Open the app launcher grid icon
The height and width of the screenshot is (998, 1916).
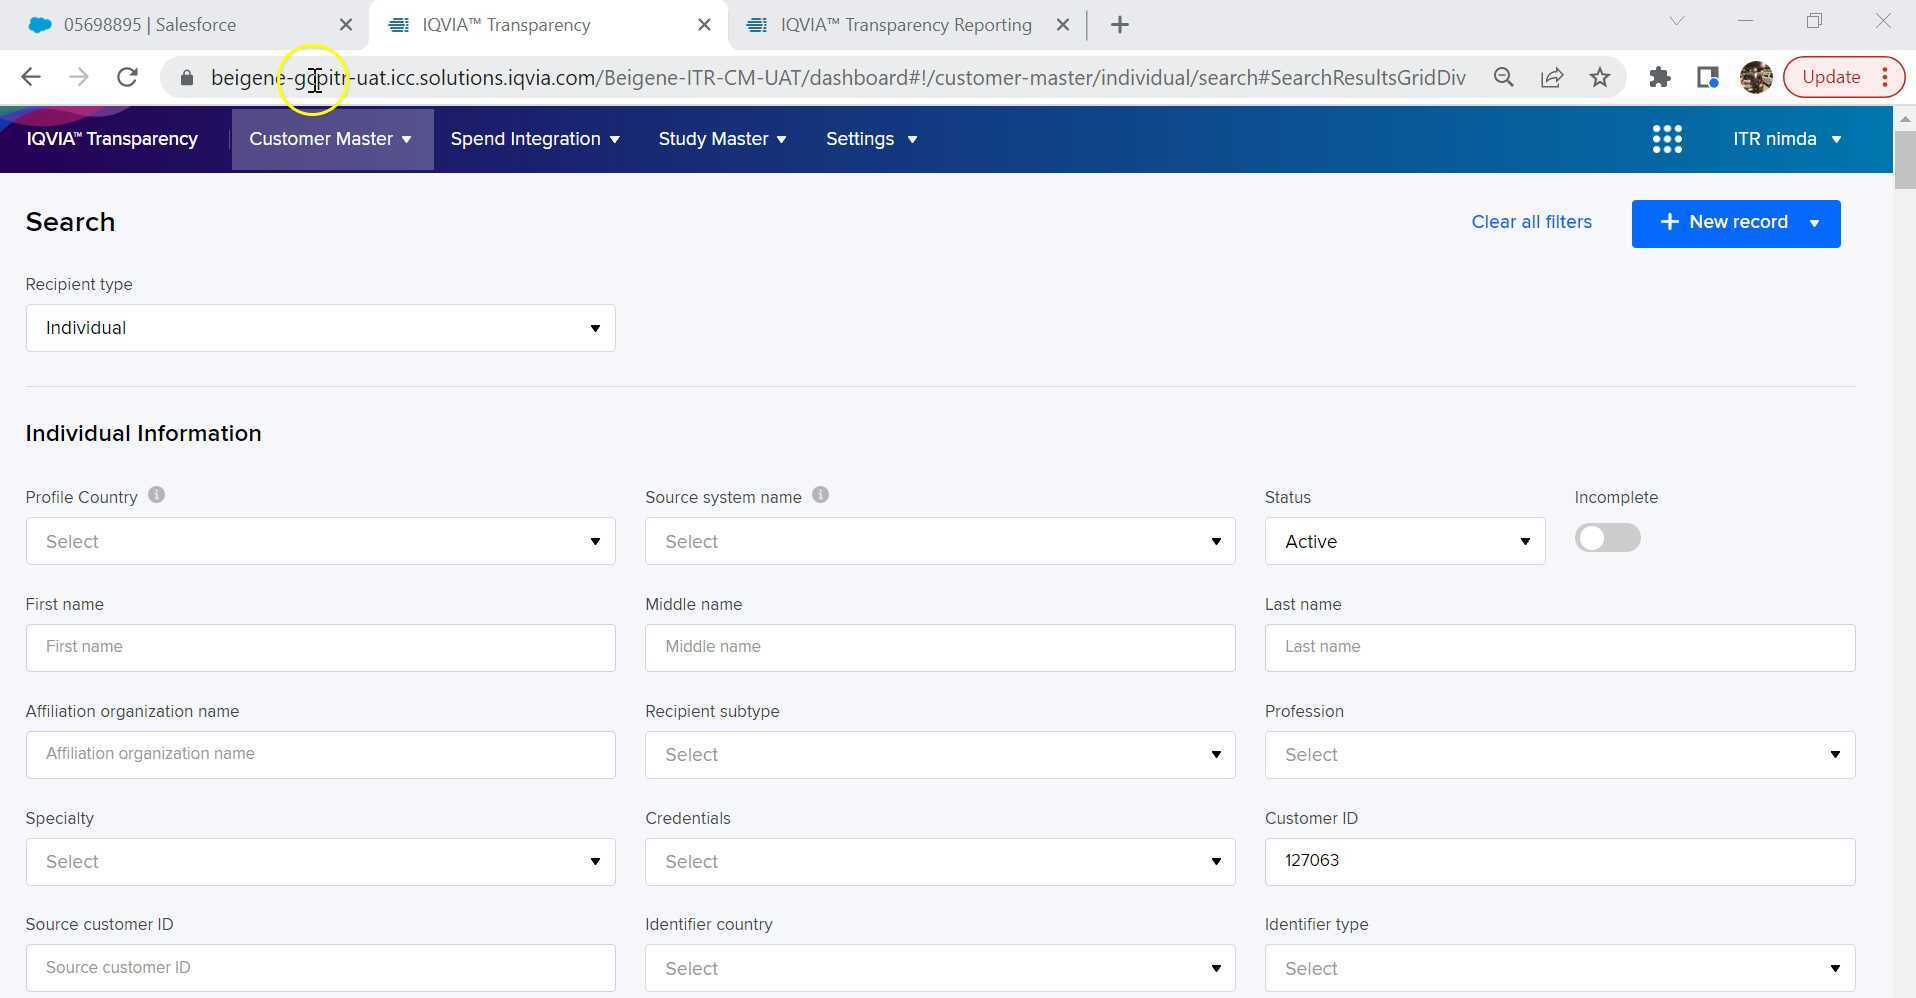pyautogui.click(x=1666, y=139)
